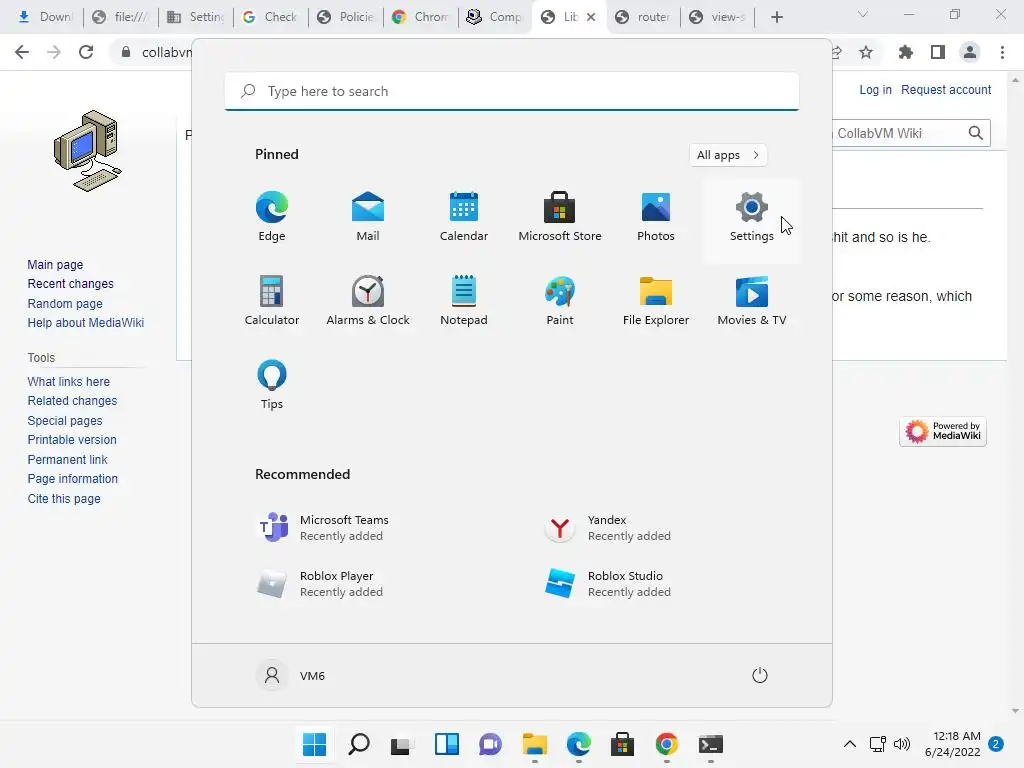Screen dimensions: 1024x768
Task: Switch to the Policies tab
Action: [346, 17]
